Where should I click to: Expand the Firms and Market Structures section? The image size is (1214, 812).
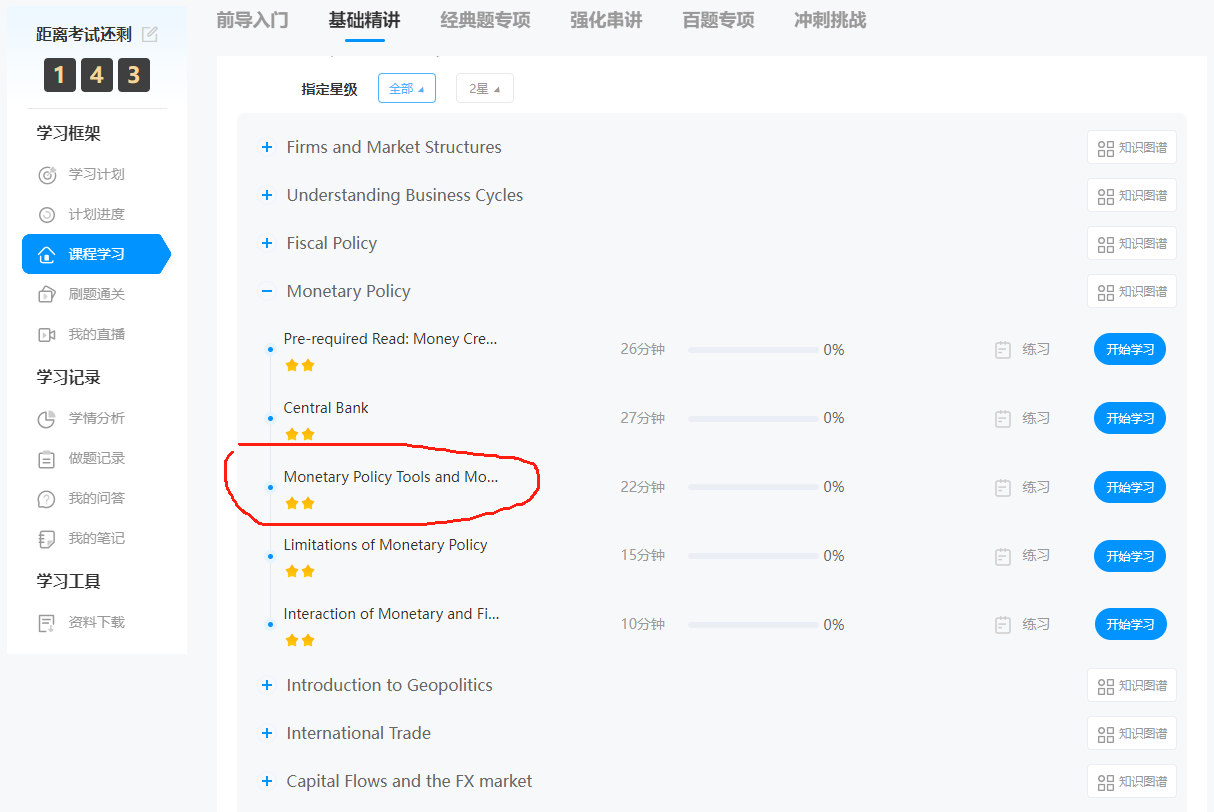[x=267, y=147]
